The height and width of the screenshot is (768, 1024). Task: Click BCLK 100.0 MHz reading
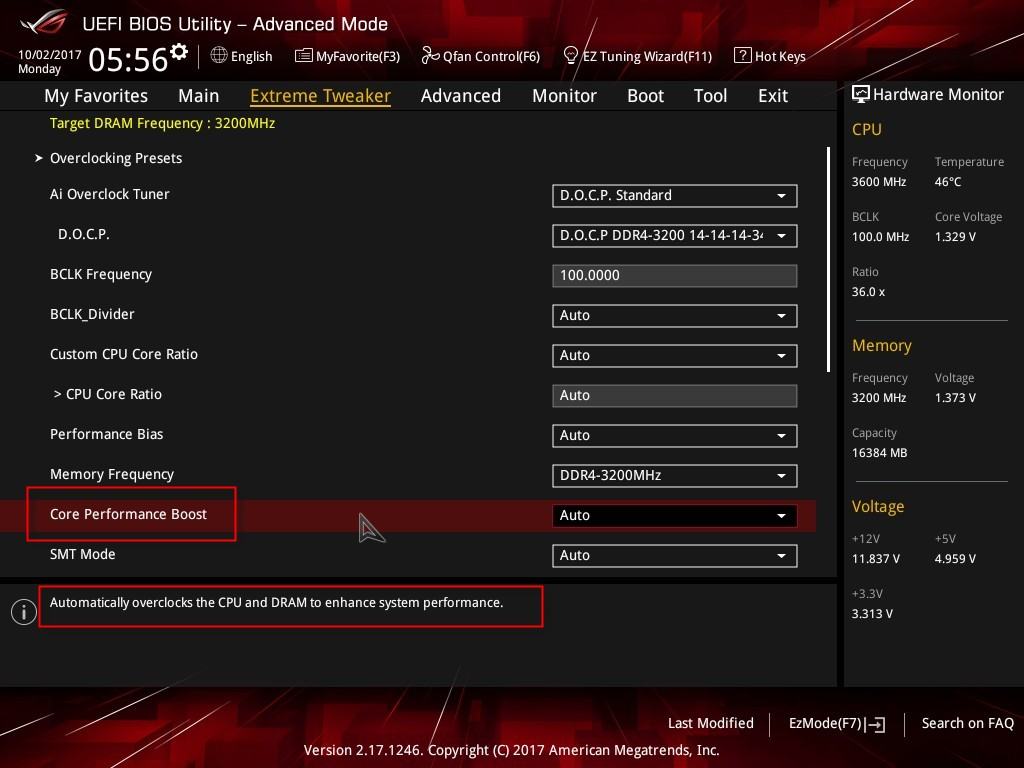pyautogui.click(x=880, y=237)
